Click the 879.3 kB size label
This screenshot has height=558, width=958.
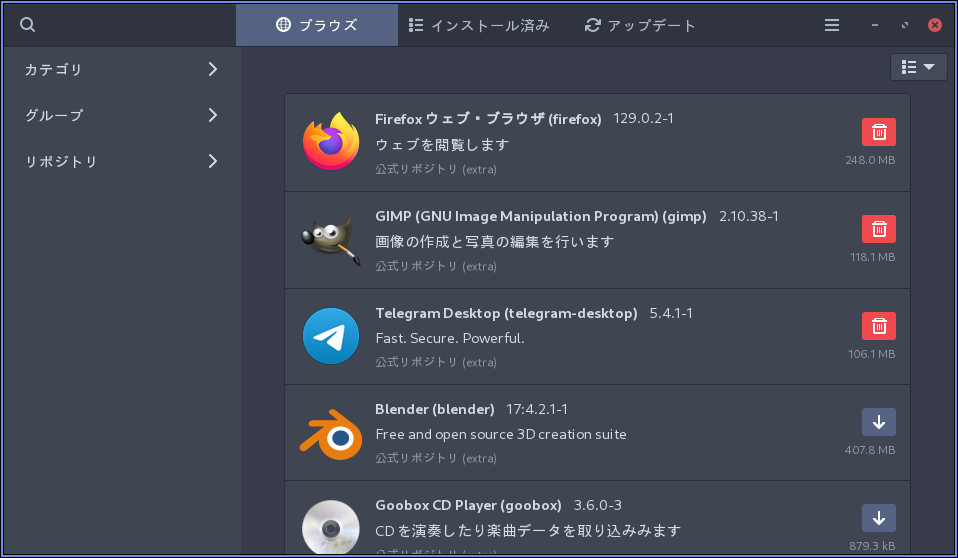point(872,546)
